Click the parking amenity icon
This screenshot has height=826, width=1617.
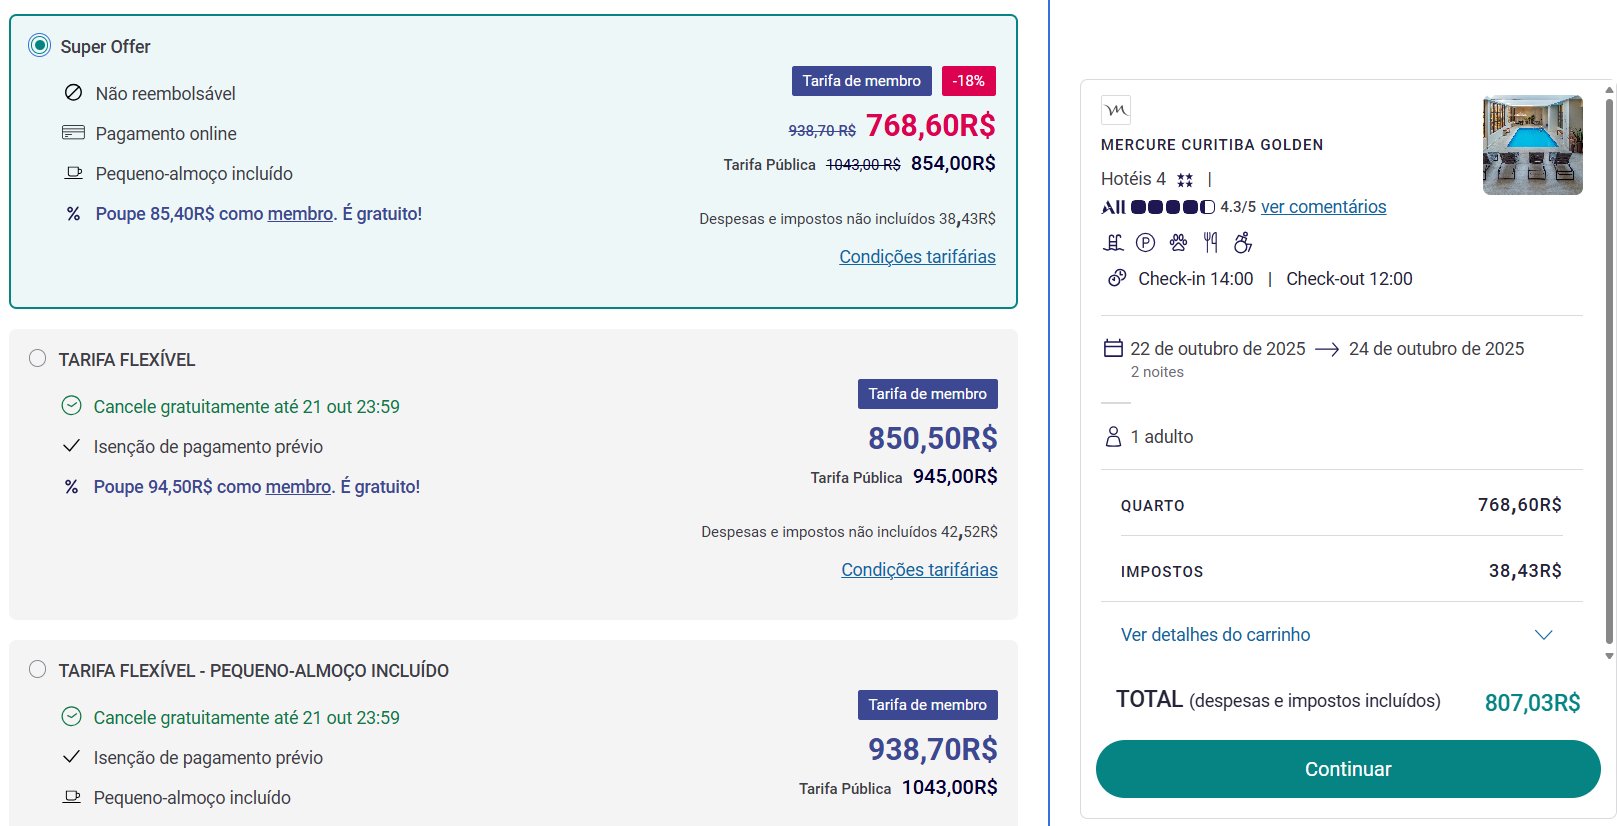(x=1146, y=242)
